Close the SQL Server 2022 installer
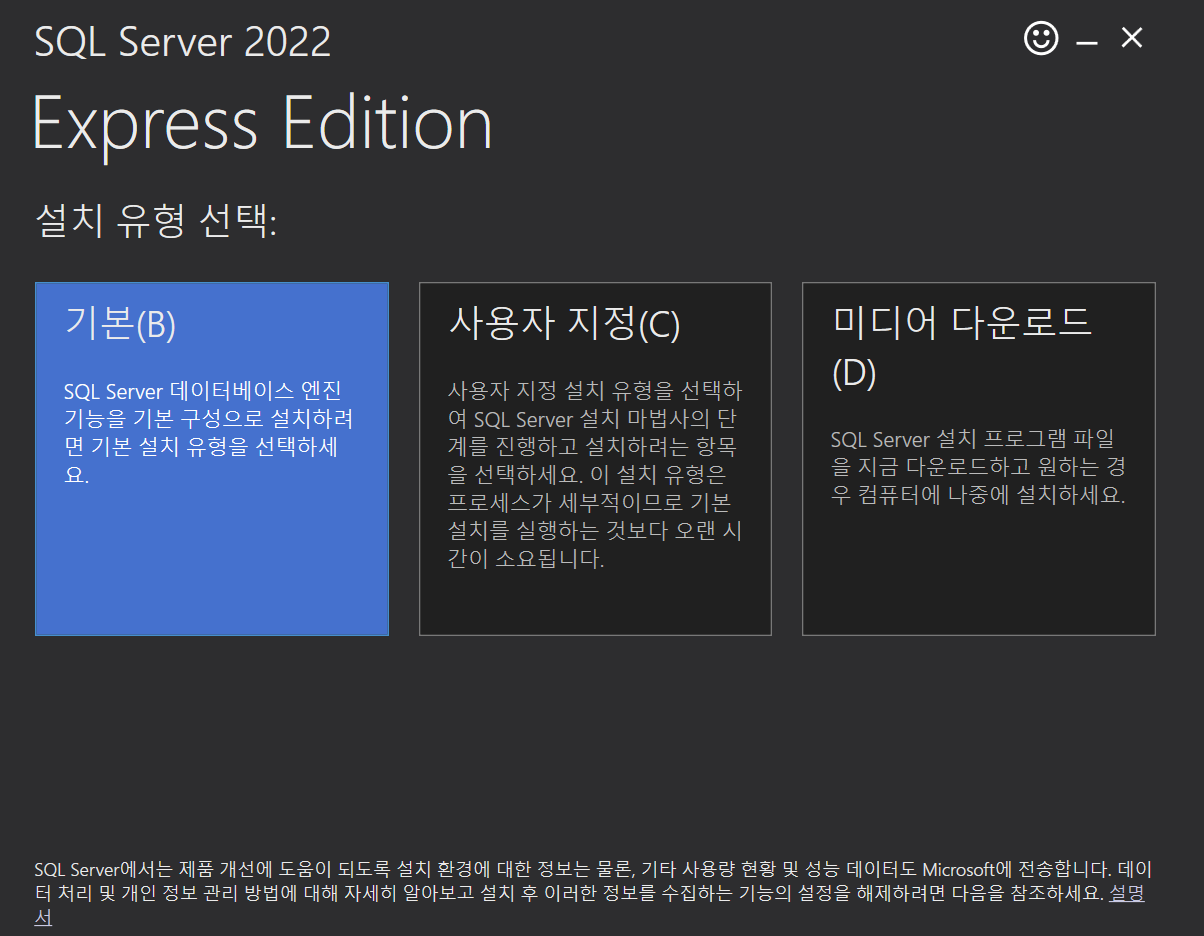This screenshot has height=936, width=1204. 1132,39
